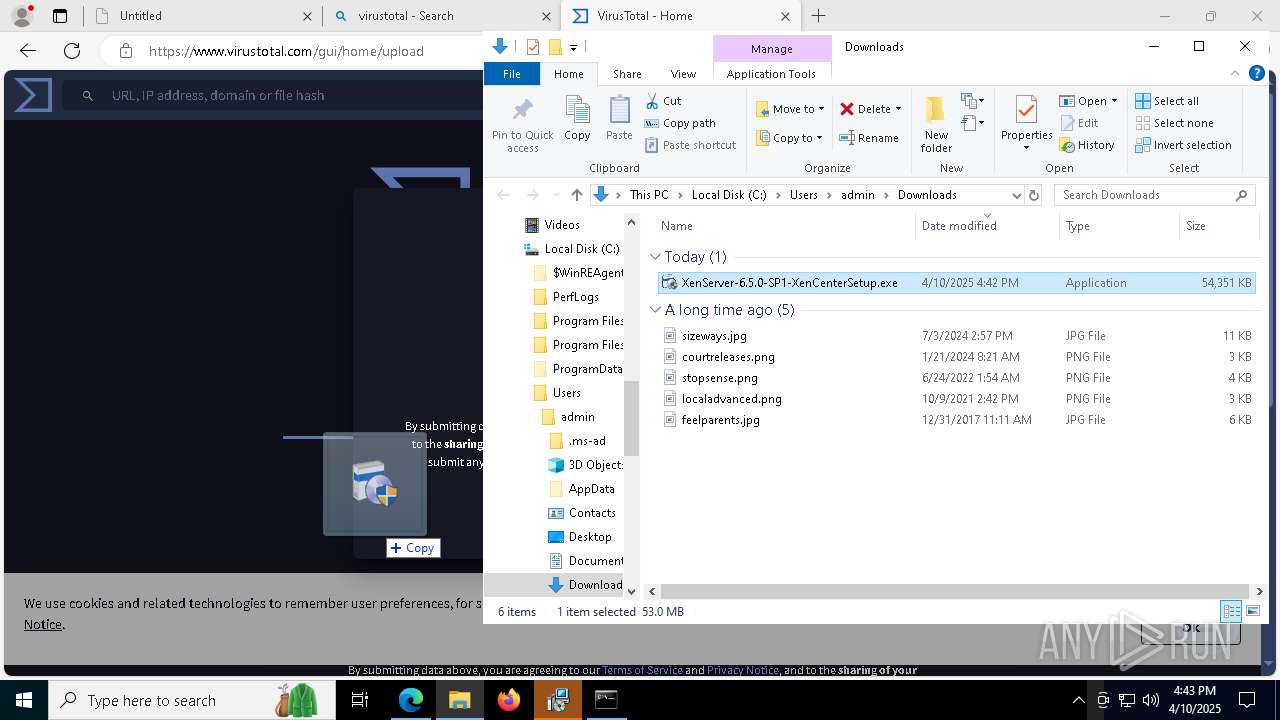
Task: Click Pin to Quick access icon
Action: click(x=522, y=125)
